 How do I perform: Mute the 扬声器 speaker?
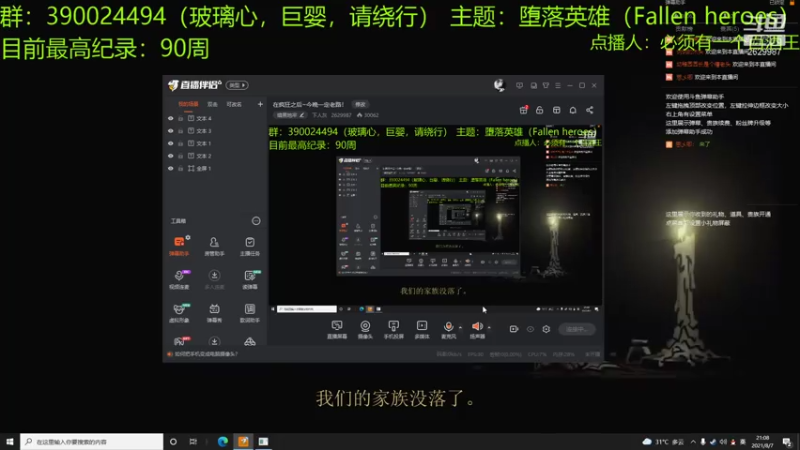pos(477,330)
